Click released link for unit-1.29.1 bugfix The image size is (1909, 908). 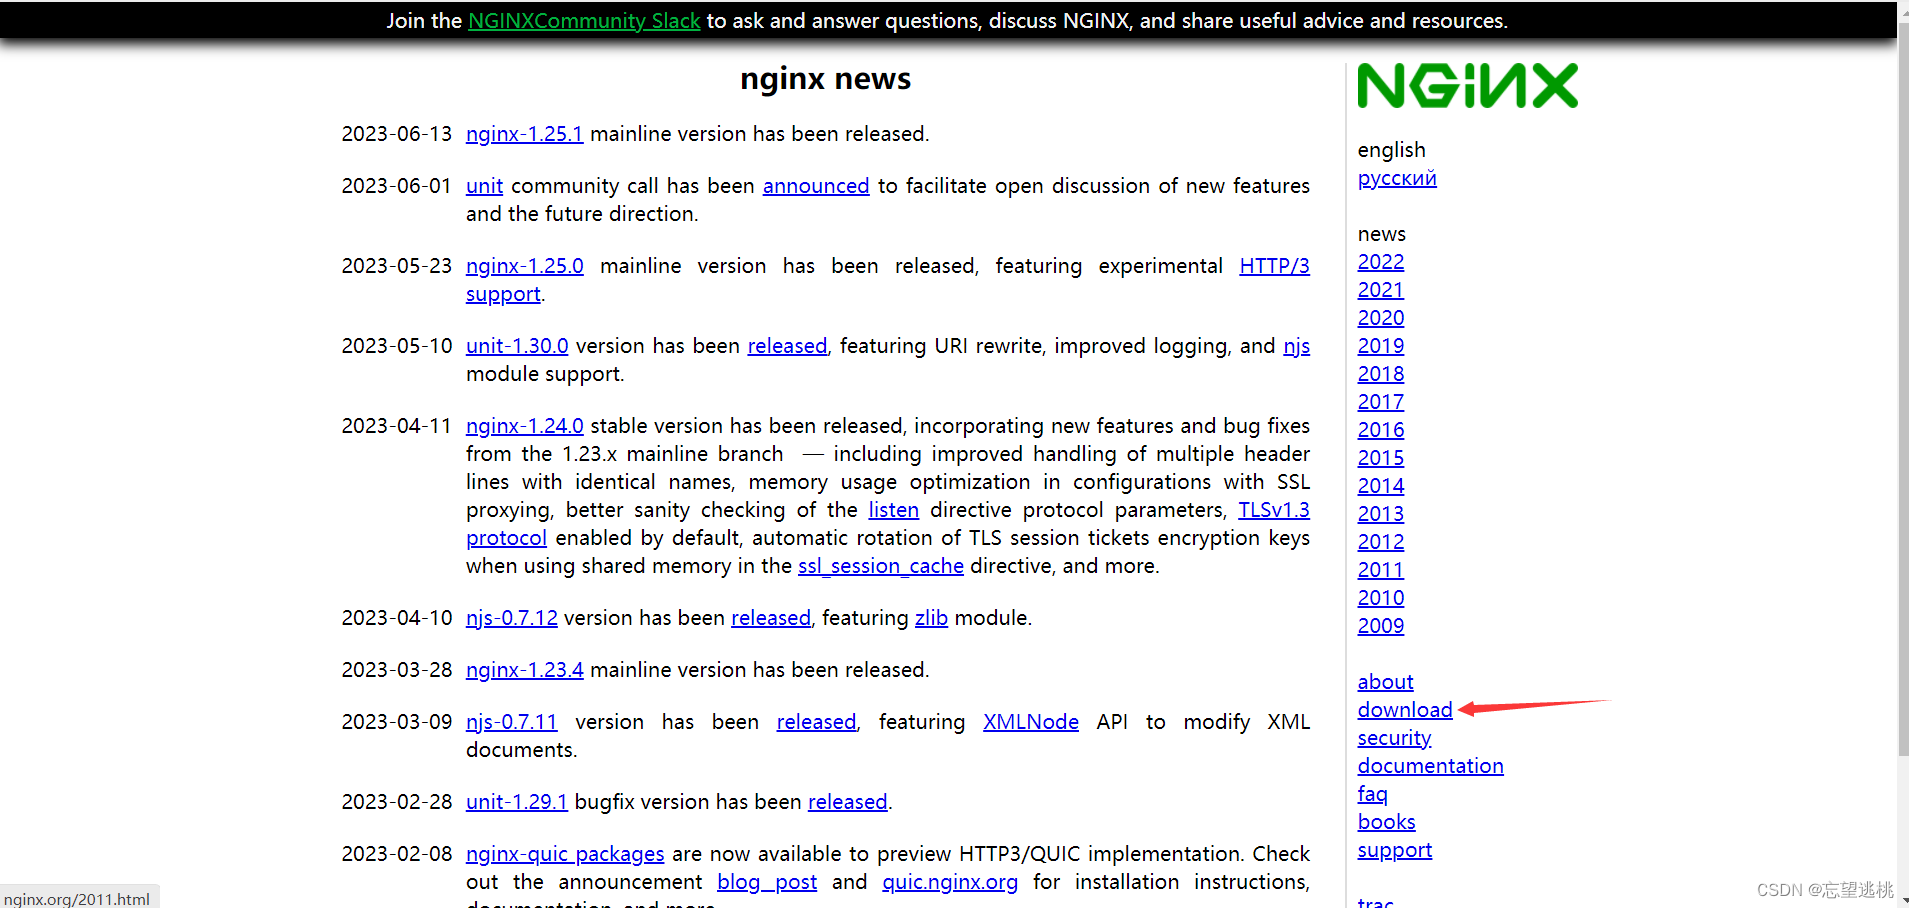[x=848, y=802]
